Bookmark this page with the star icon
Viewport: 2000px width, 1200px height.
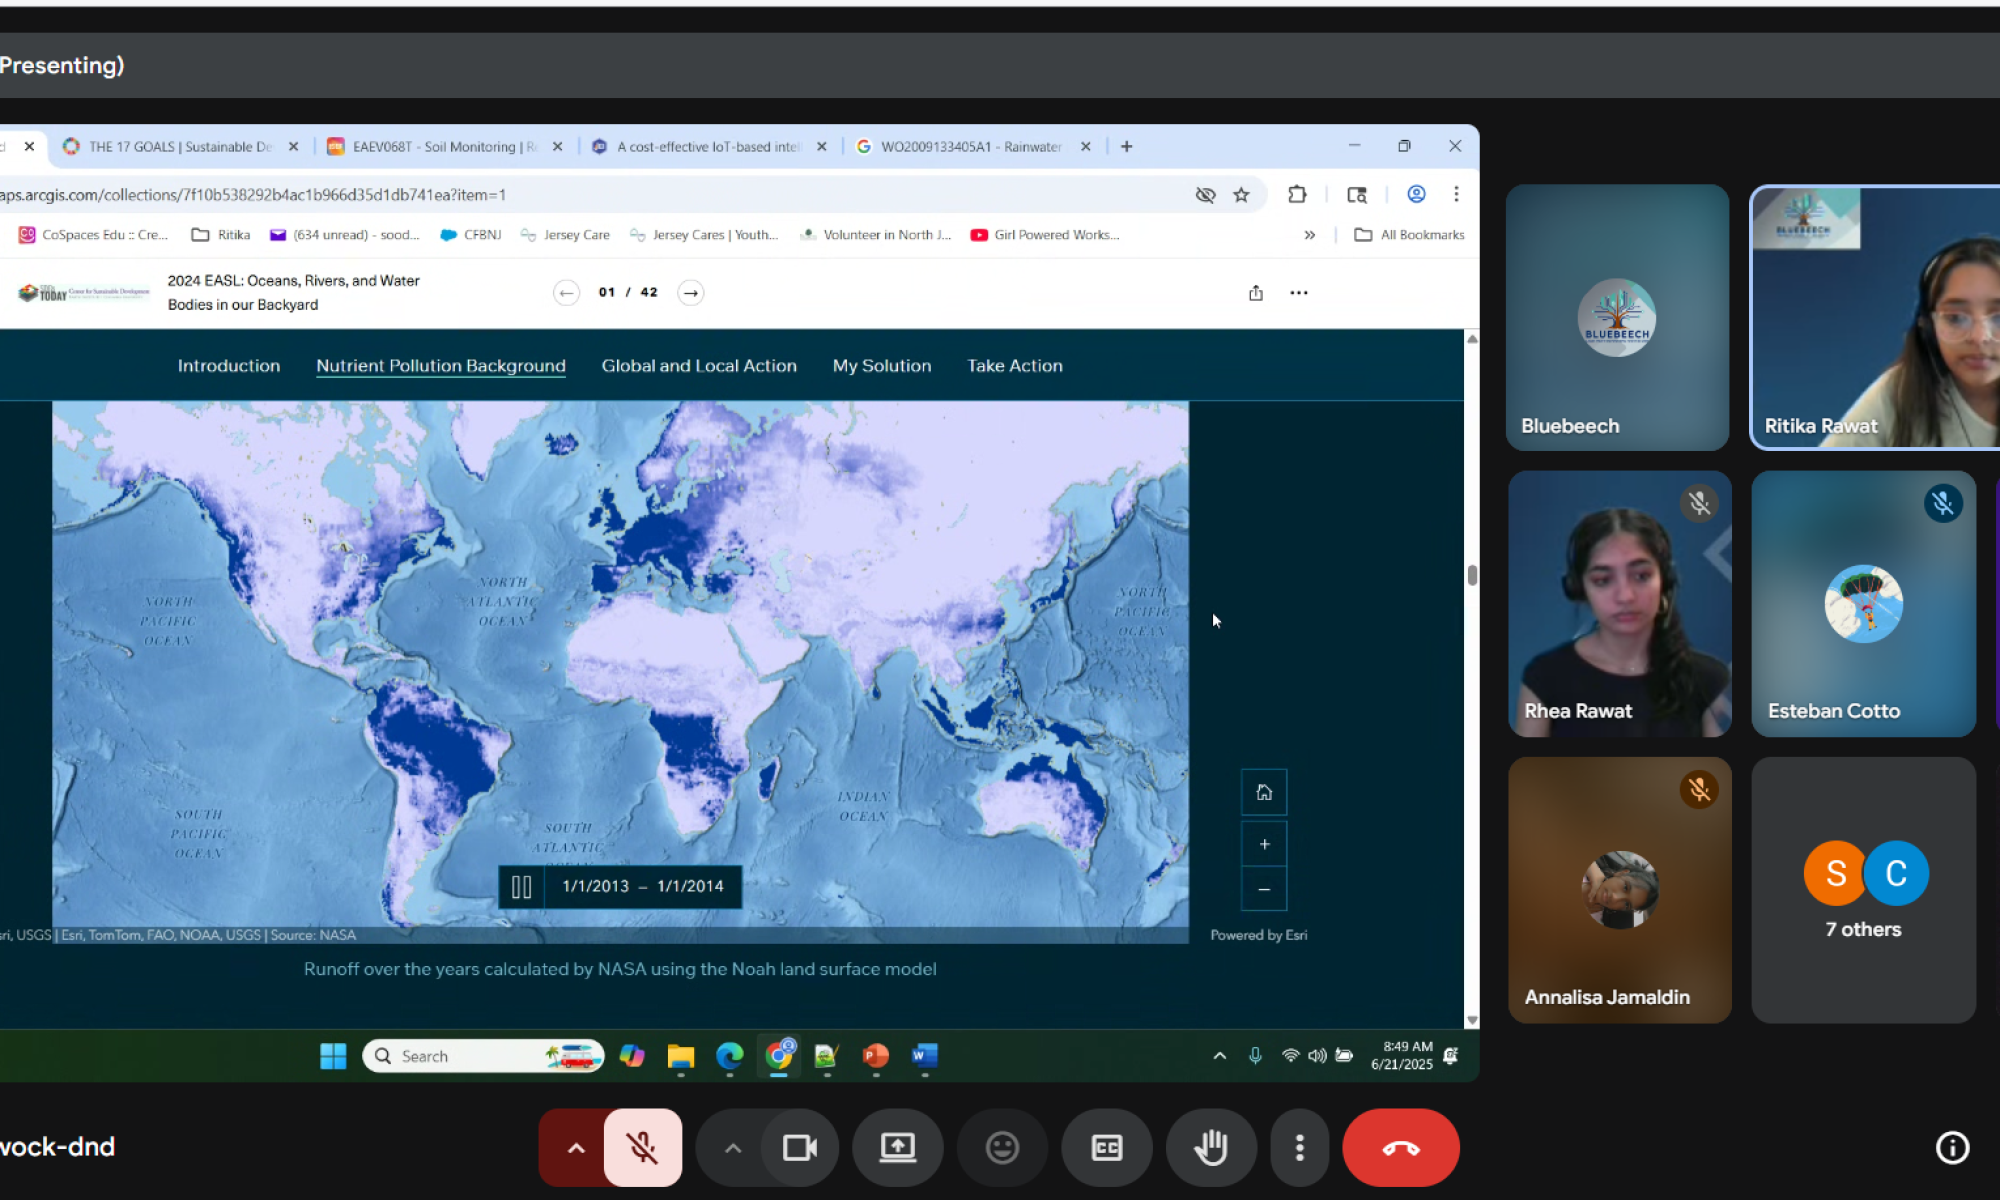(1241, 195)
